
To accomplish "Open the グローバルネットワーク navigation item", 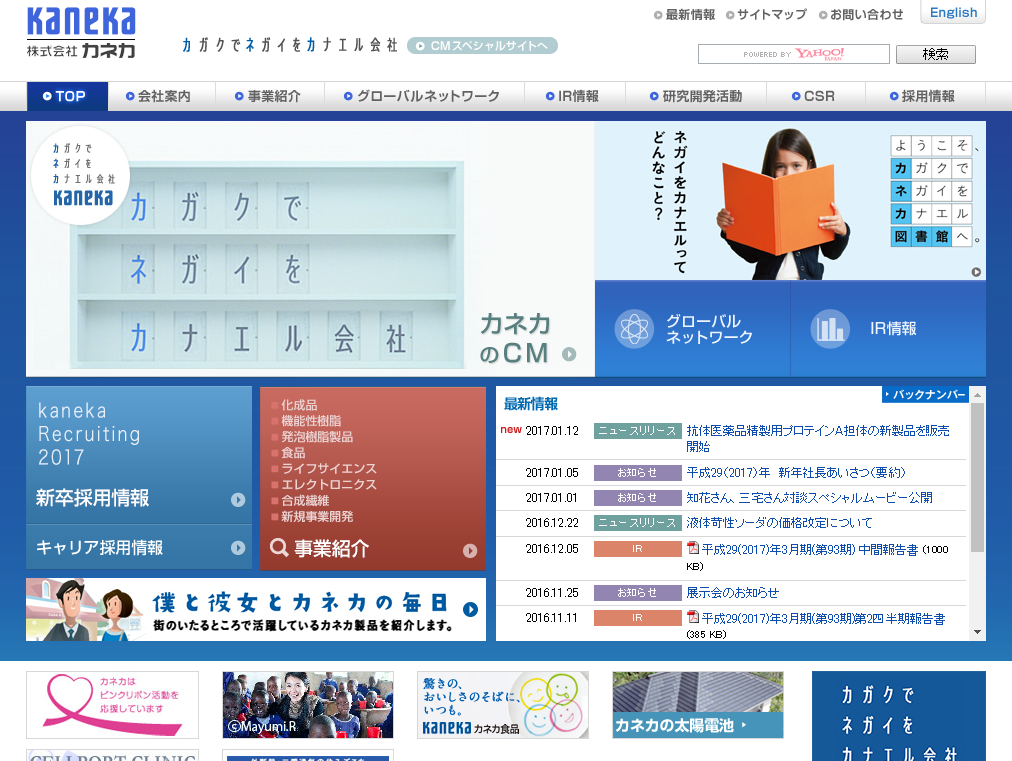I will point(422,96).
